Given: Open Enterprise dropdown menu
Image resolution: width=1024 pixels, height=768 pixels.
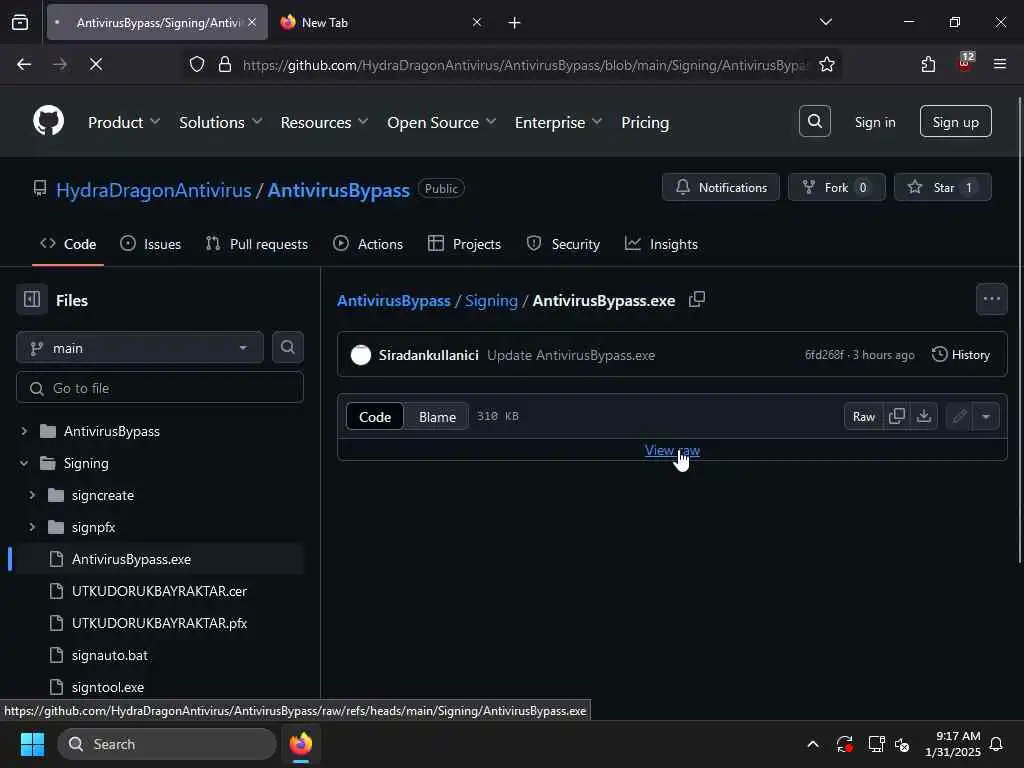Looking at the screenshot, I should 558,122.
